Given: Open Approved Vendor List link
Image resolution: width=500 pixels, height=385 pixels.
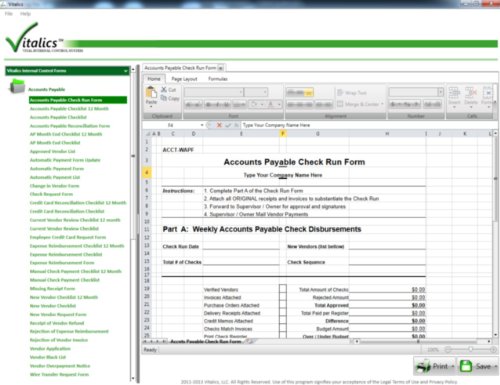Looking at the screenshot, I should click(x=52, y=151).
